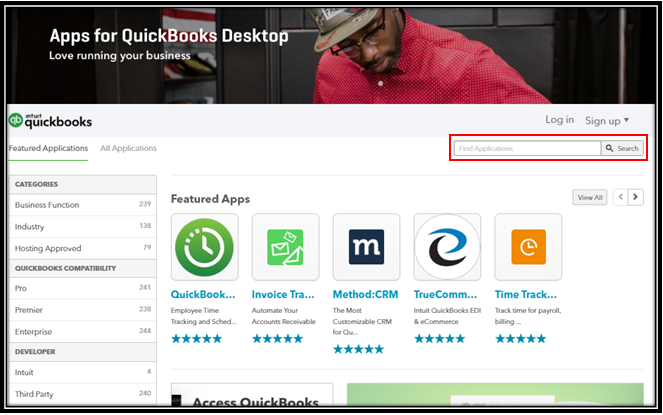663x415 pixels.
Task: Click 'The Most Customizable CRM' description
Action: click(x=362, y=322)
